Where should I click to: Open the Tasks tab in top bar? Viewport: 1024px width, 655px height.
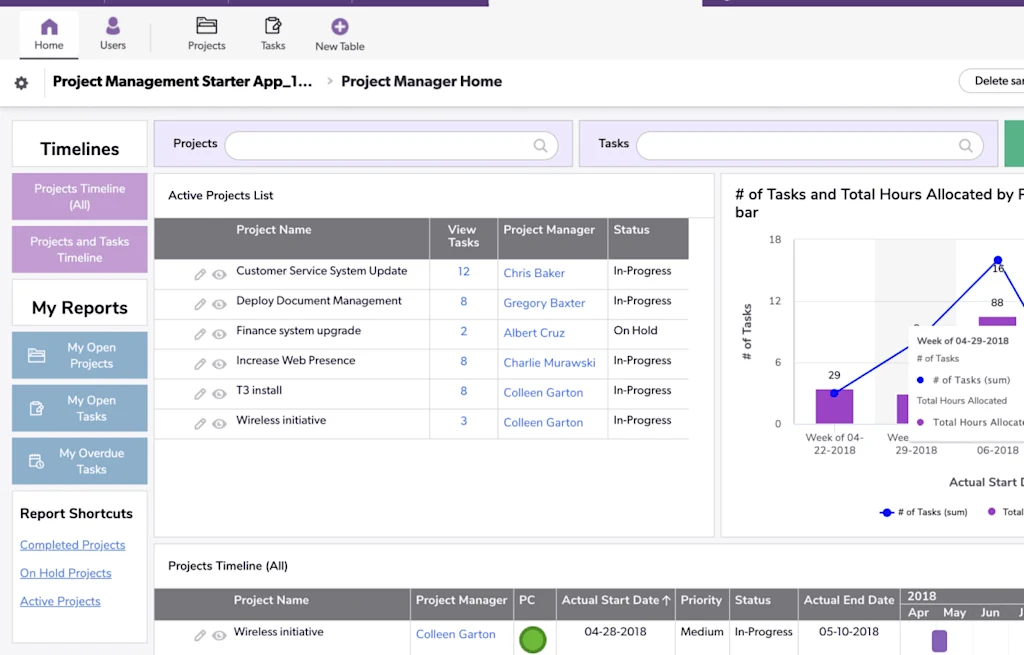(x=273, y=35)
